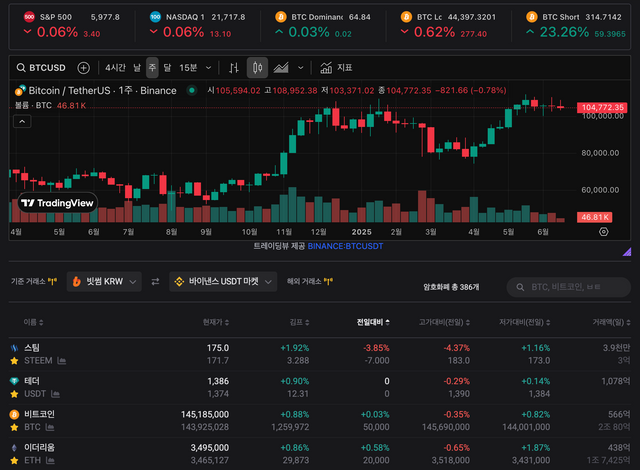Select the 날 (day) timeframe
This screenshot has height=470, width=640.
[x=137, y=68]
